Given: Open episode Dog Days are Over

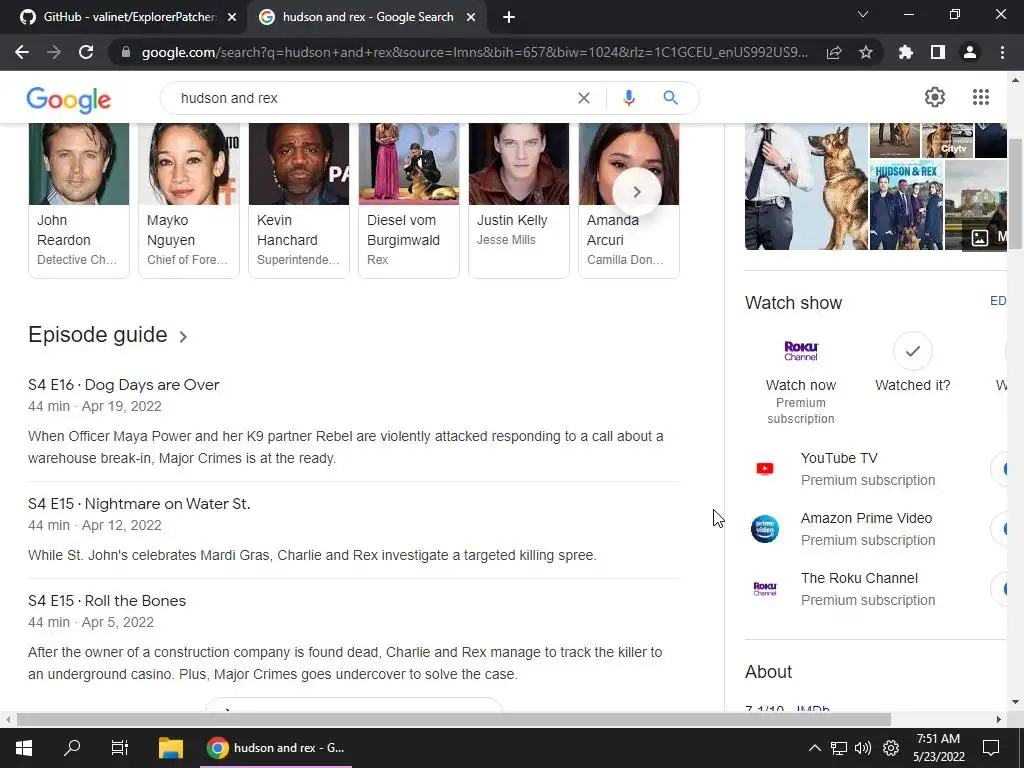Looking at the screenshot, I should [123, 385].
